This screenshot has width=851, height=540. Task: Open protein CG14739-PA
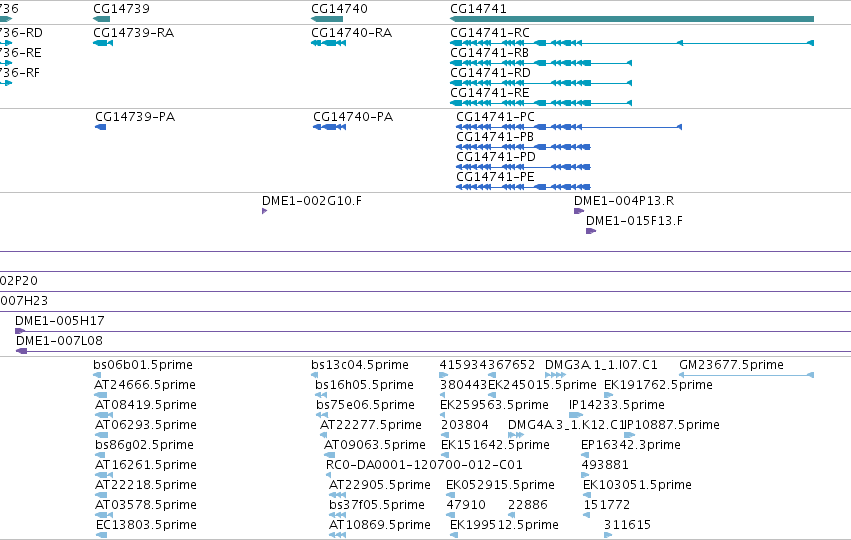click(x=135, y=117)
